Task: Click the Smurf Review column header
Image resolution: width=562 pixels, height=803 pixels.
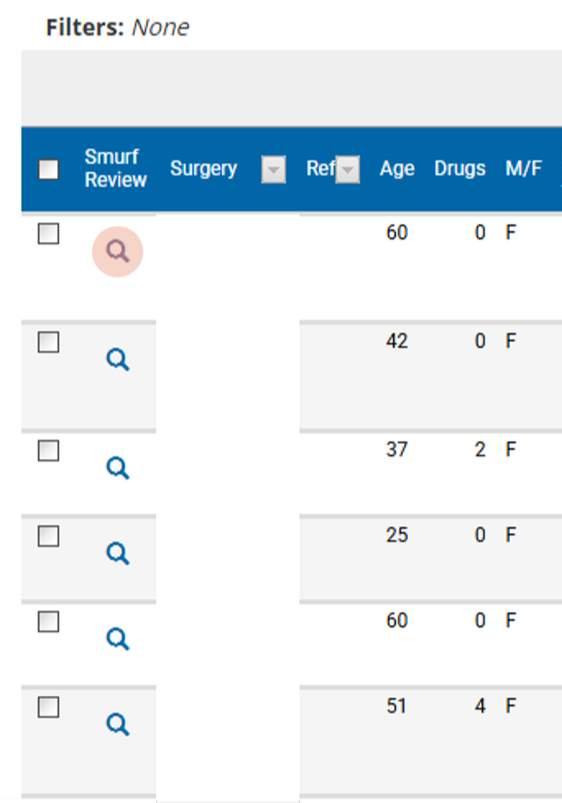Action: 116,168
